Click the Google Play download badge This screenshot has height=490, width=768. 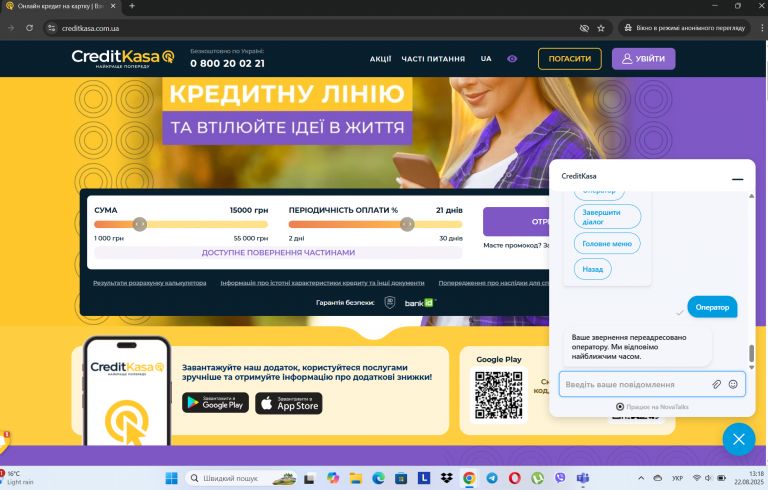coord(216,403)
